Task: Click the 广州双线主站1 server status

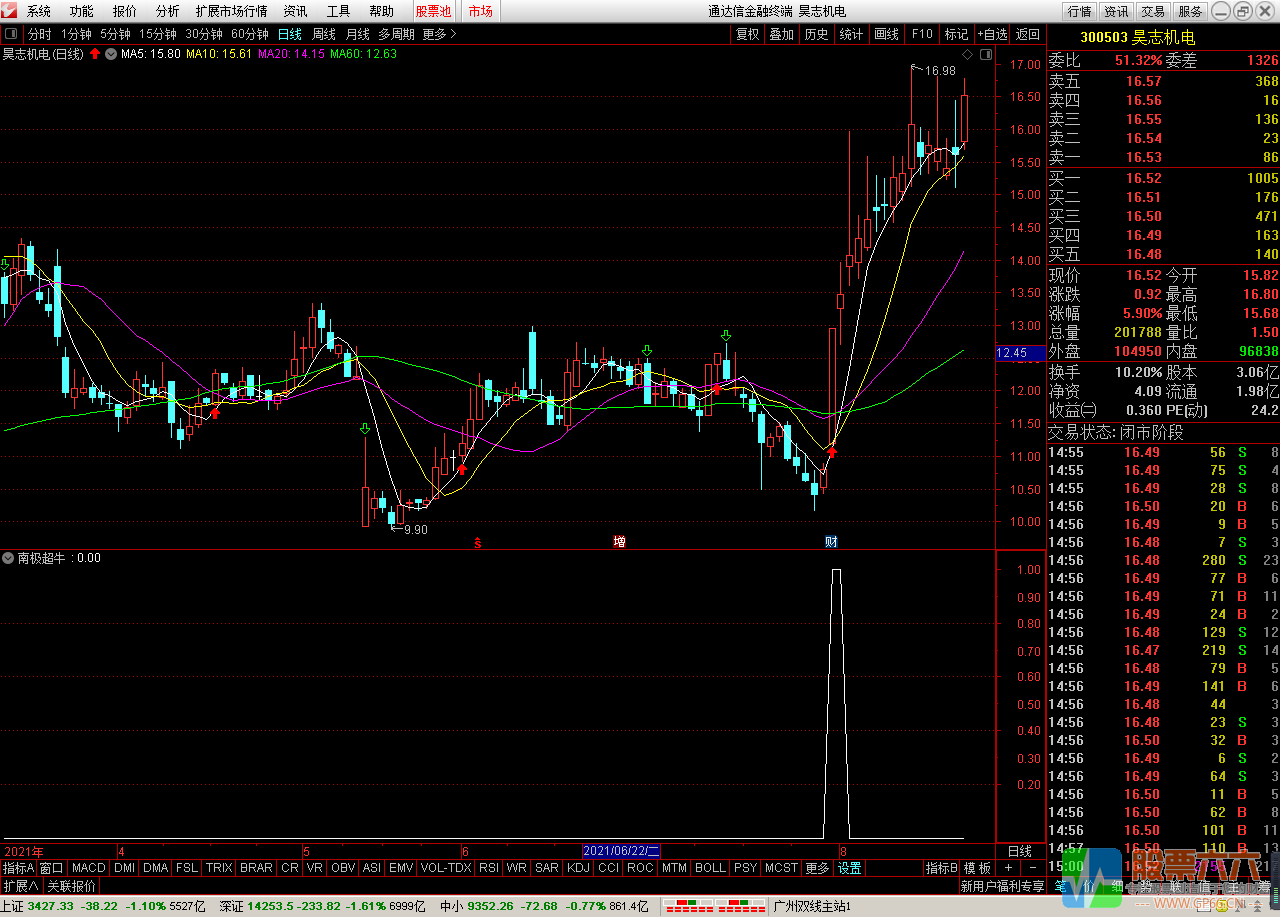Action: 812,906
